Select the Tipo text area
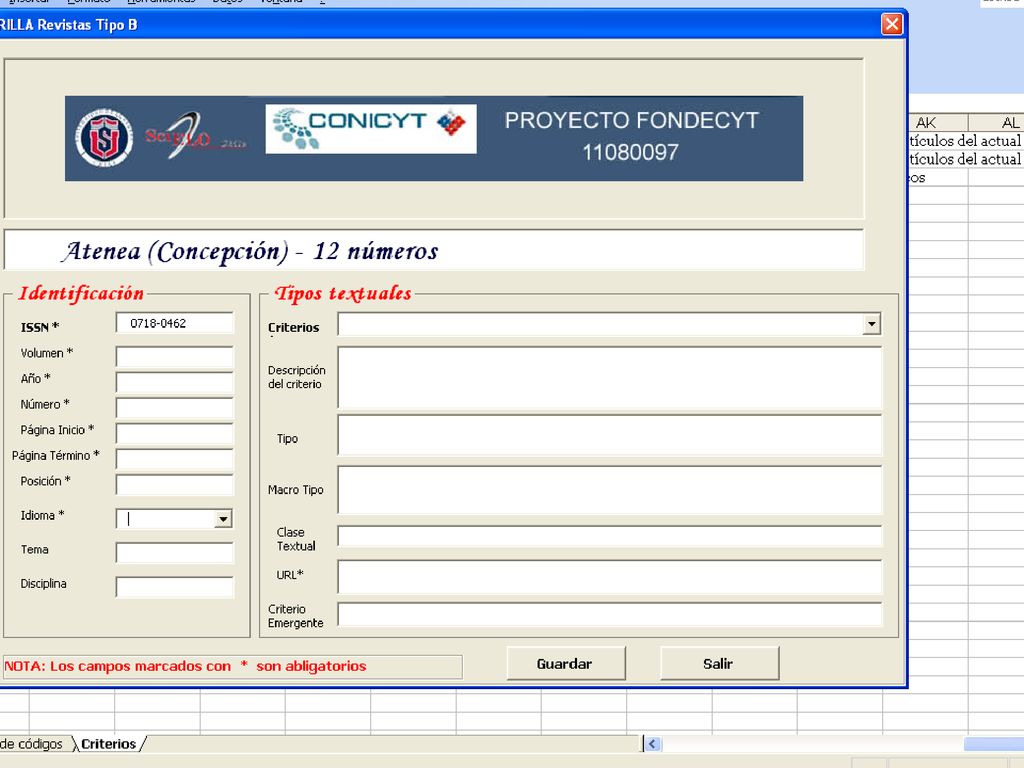 609,435
